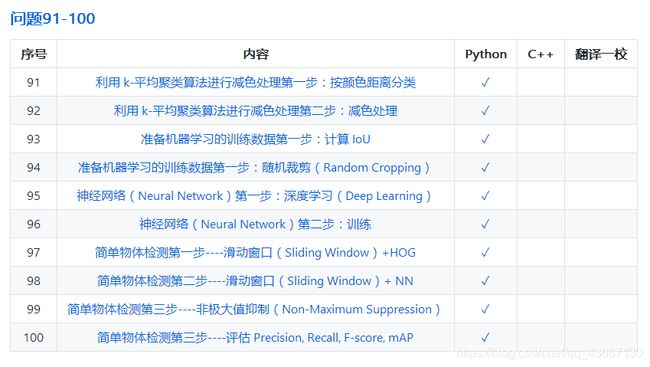Click the number cell 99
This screenshot has height=367, width=650.
tap(34, 309)
